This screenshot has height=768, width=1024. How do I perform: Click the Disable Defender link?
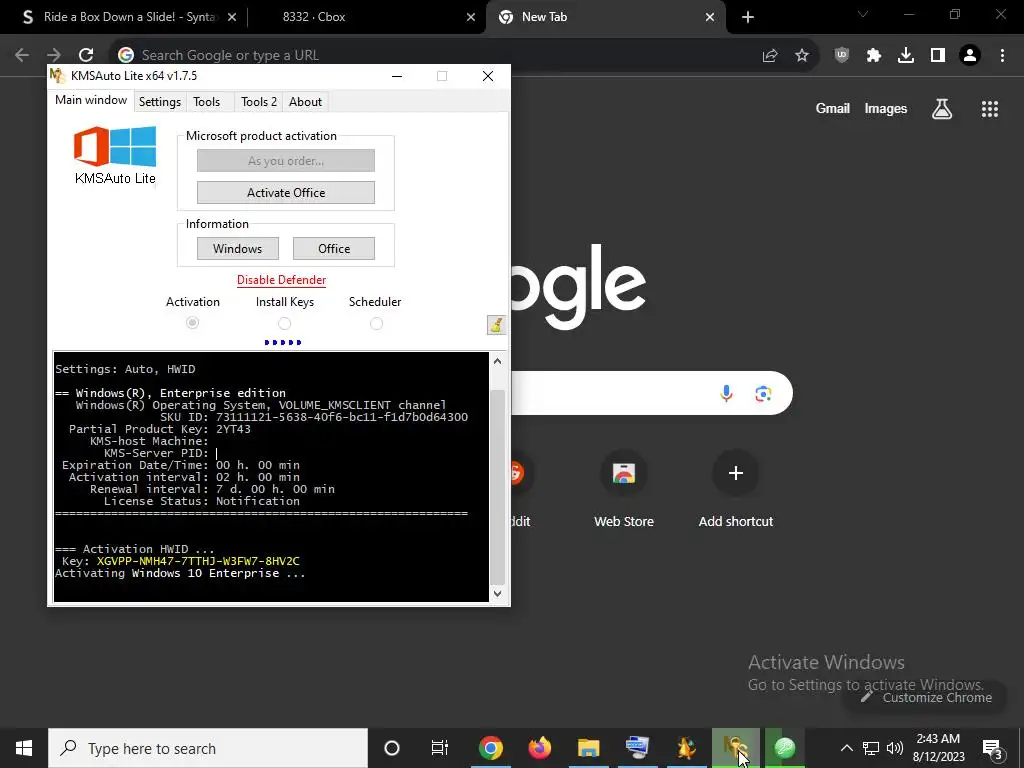tap(281, 280)
